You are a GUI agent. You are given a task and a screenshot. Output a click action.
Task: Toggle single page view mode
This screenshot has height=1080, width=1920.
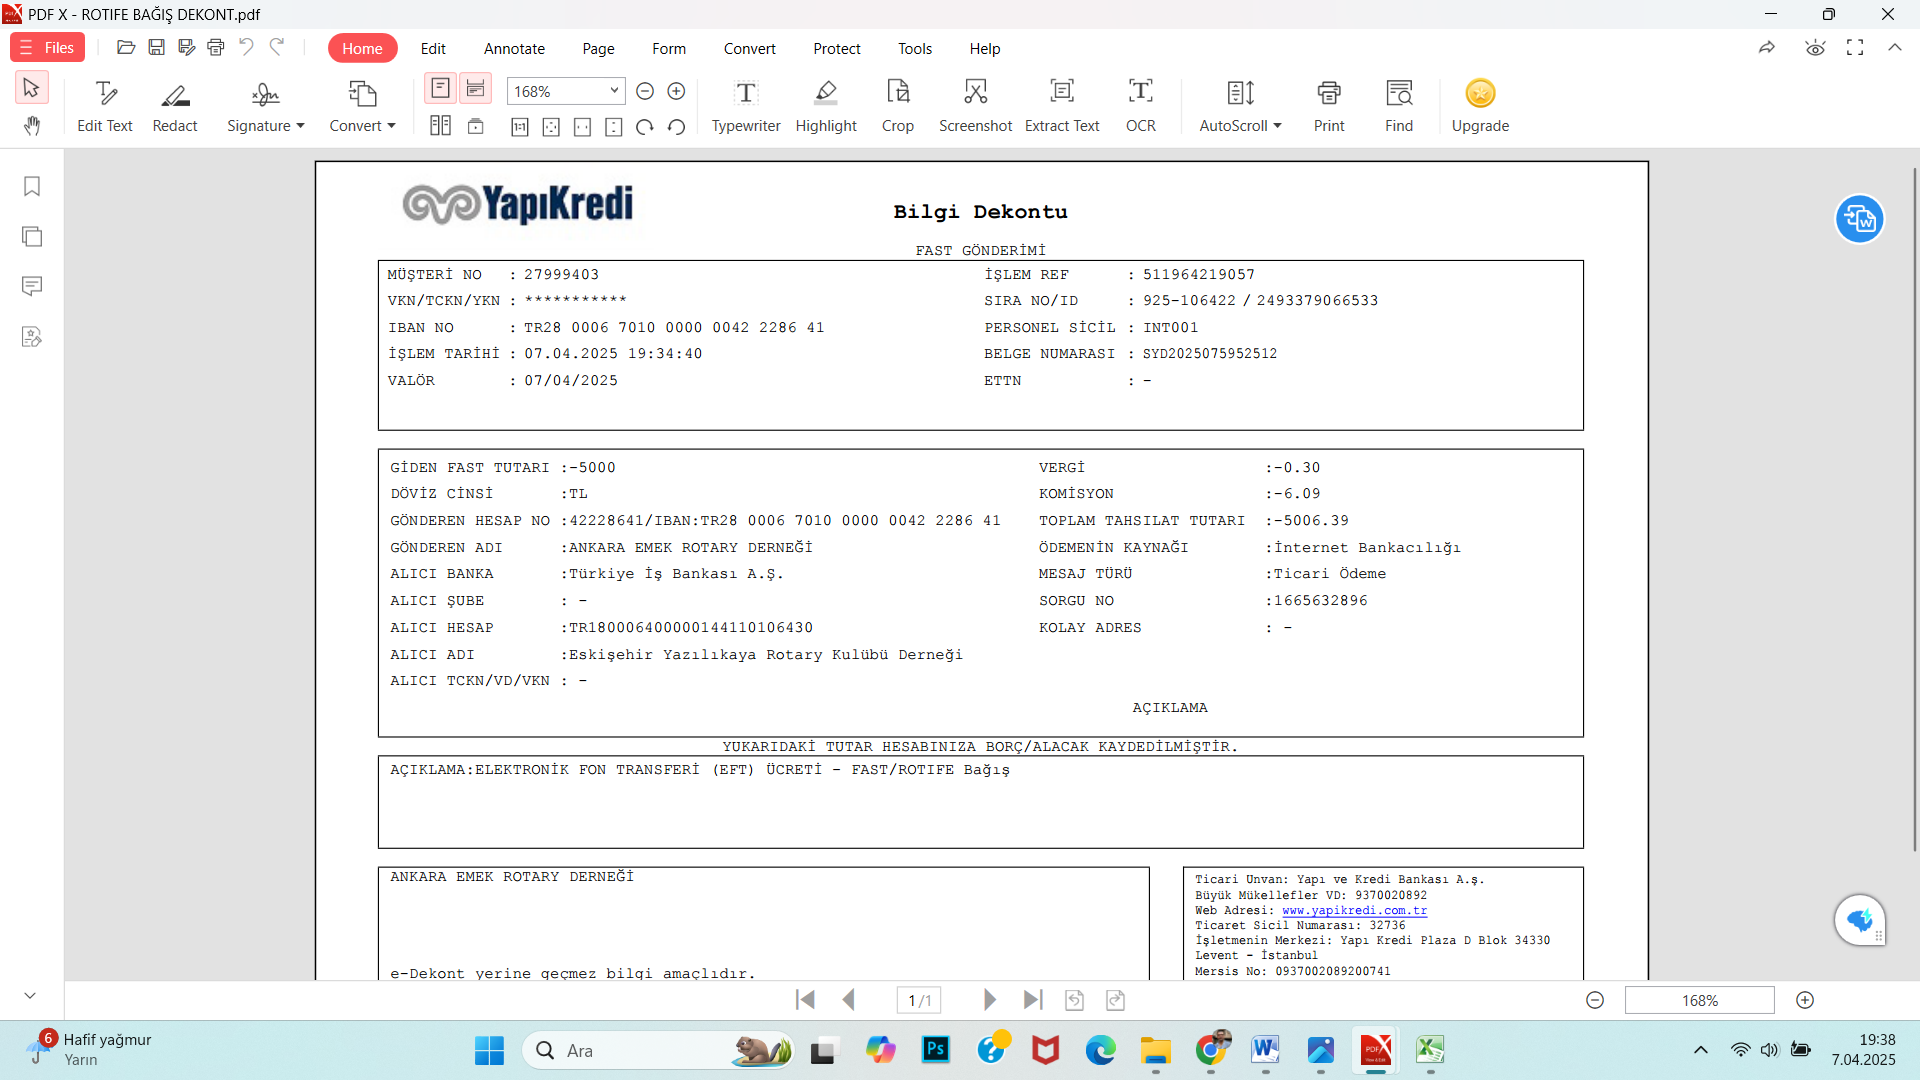point(440,88)
